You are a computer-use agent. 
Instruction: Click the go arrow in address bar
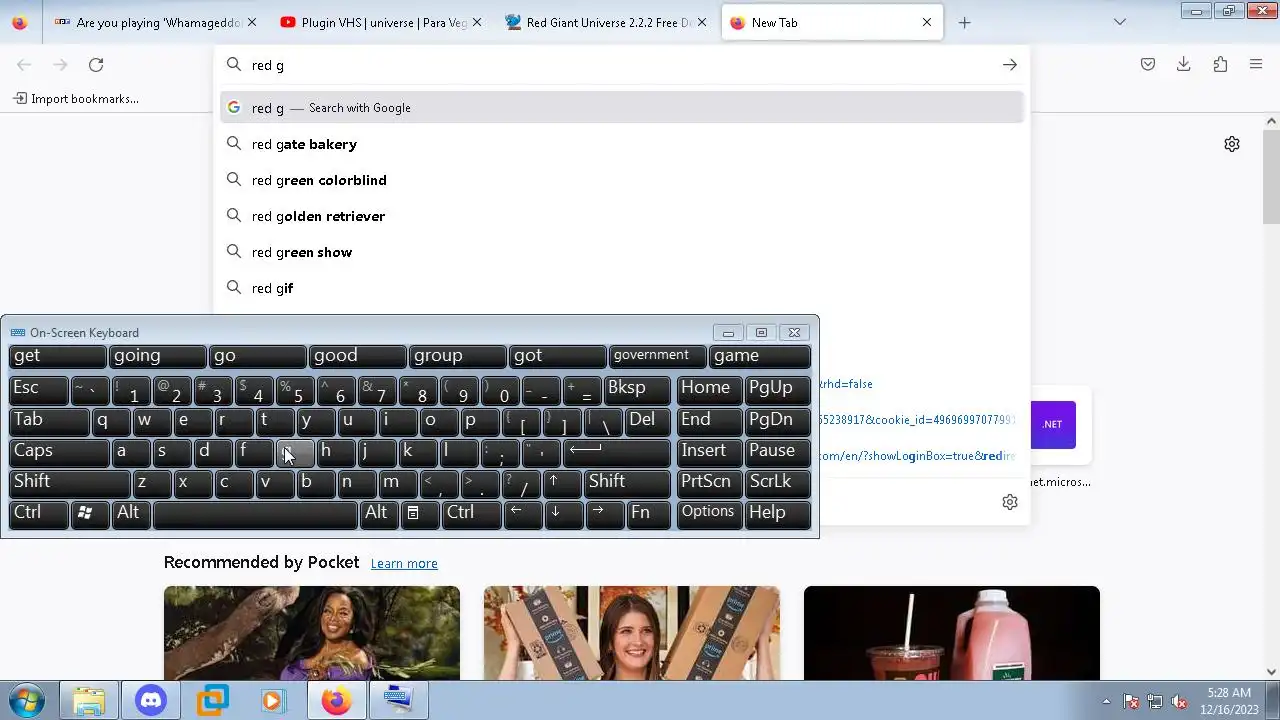click(x=1010, y=65)
